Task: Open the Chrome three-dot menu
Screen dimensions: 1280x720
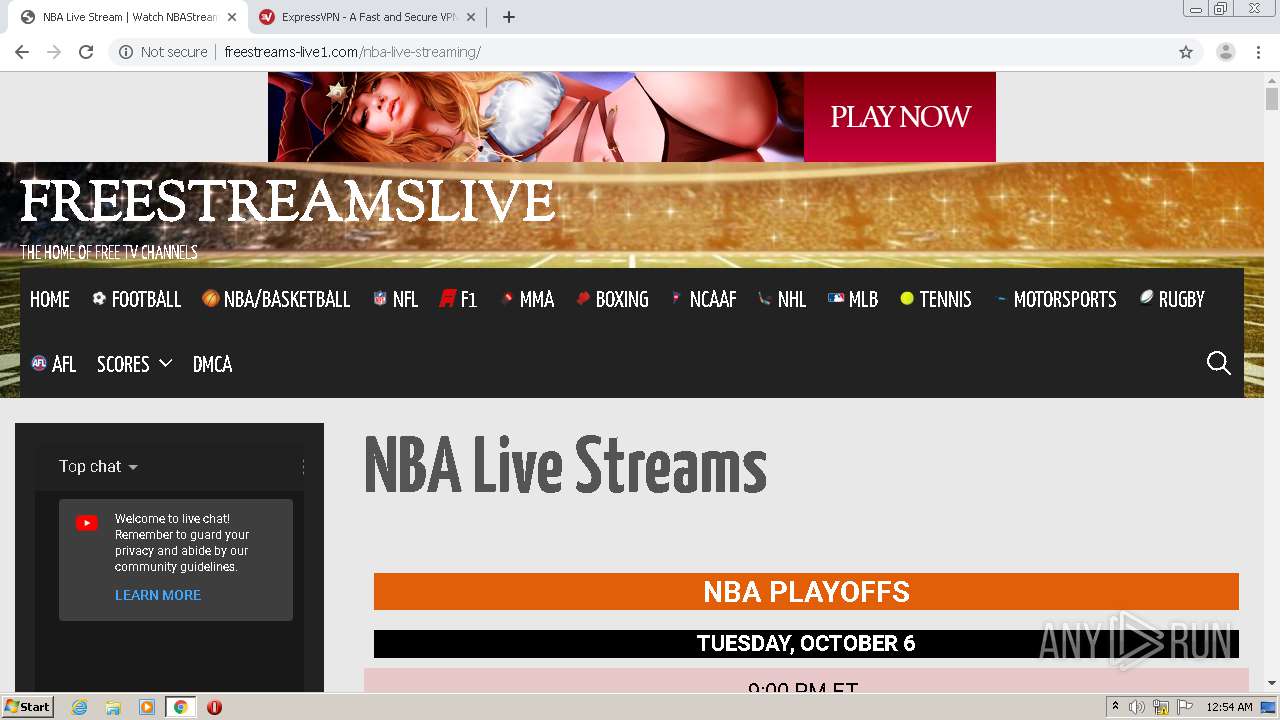Action: tap(1258, 52)
